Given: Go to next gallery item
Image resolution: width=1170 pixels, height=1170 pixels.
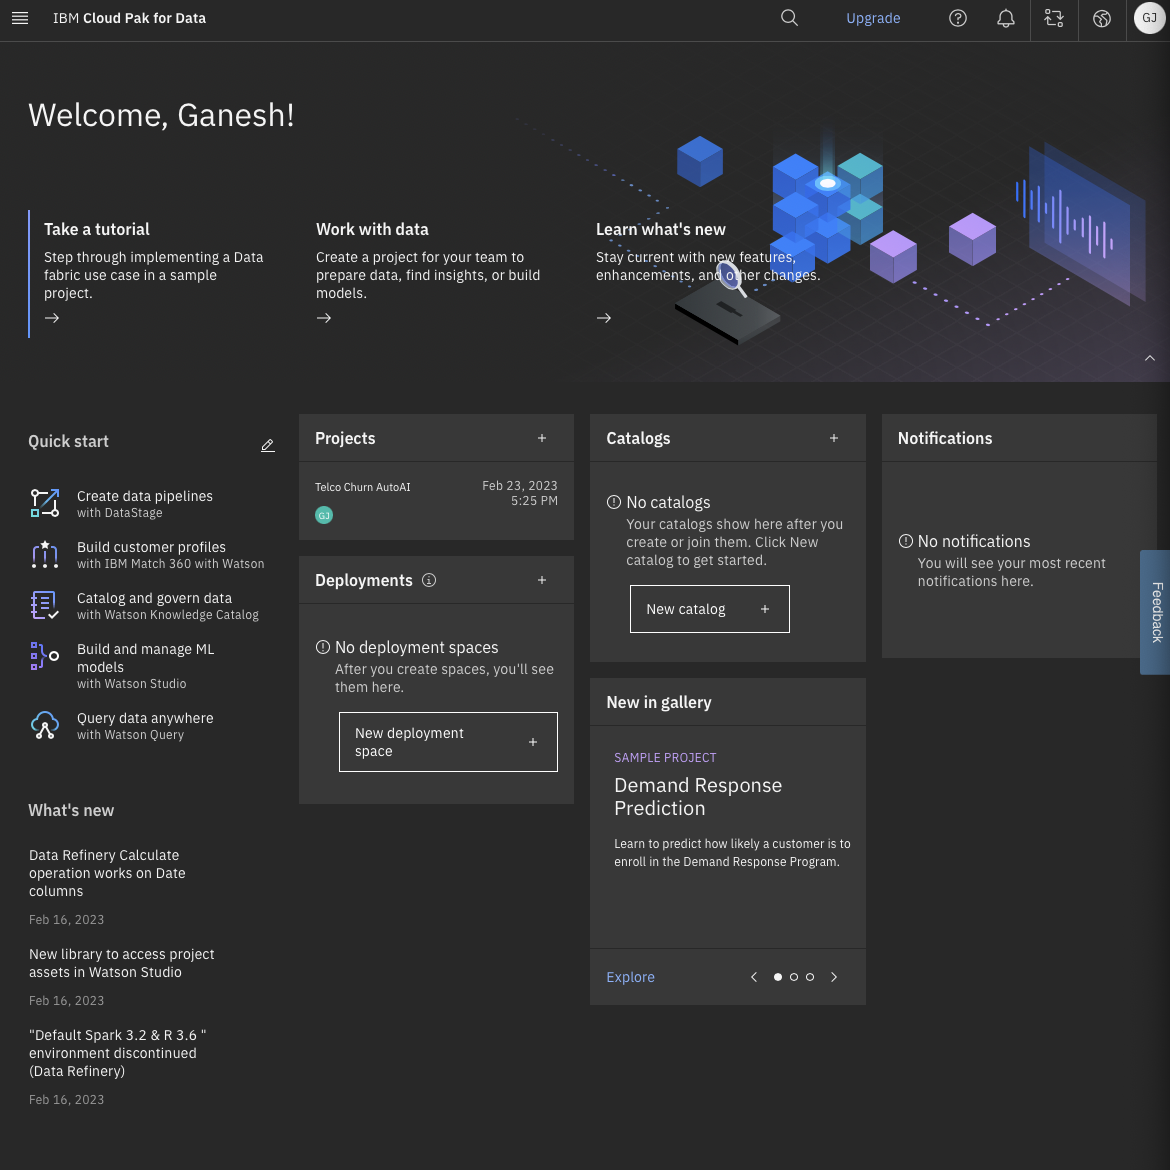Looking at the screenshot, I should (x=834, y=977).
